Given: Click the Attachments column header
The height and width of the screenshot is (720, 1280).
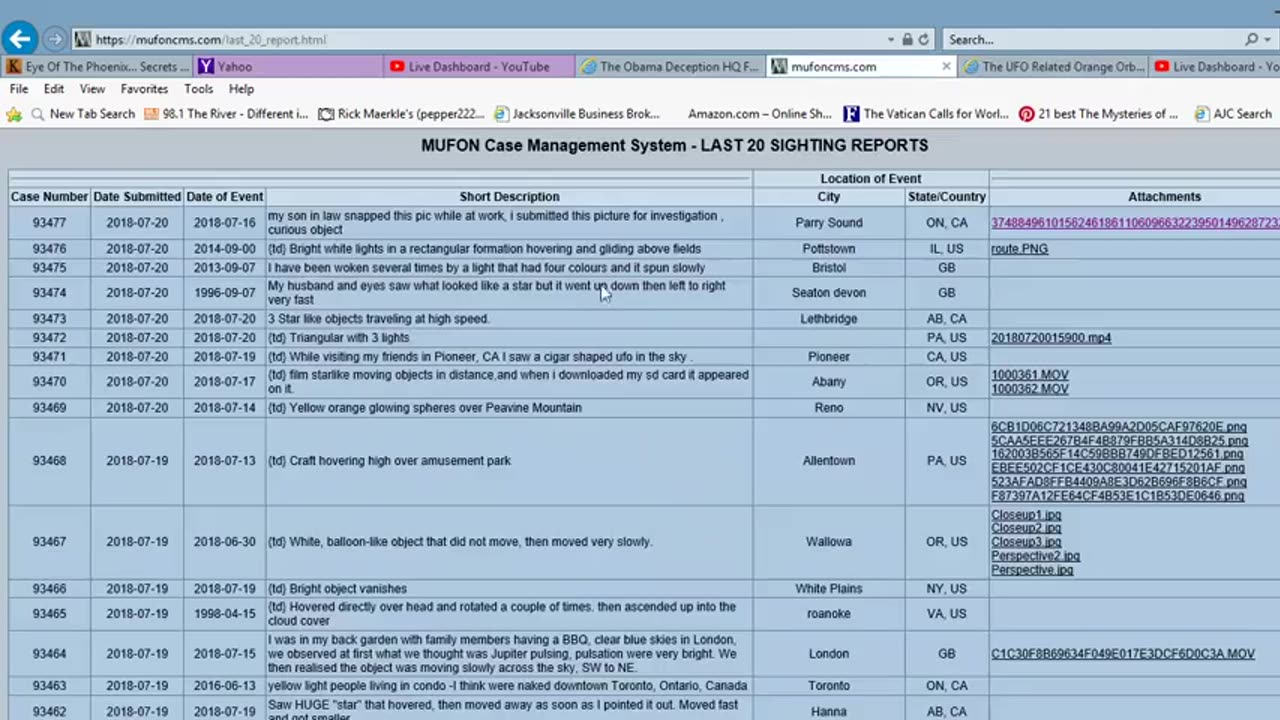Looking at the screenshot, I should click(1164, 197).
